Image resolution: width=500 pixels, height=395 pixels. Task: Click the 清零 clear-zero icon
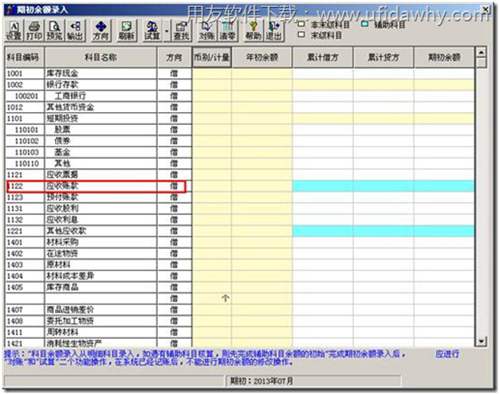click(x=227, y=30)
